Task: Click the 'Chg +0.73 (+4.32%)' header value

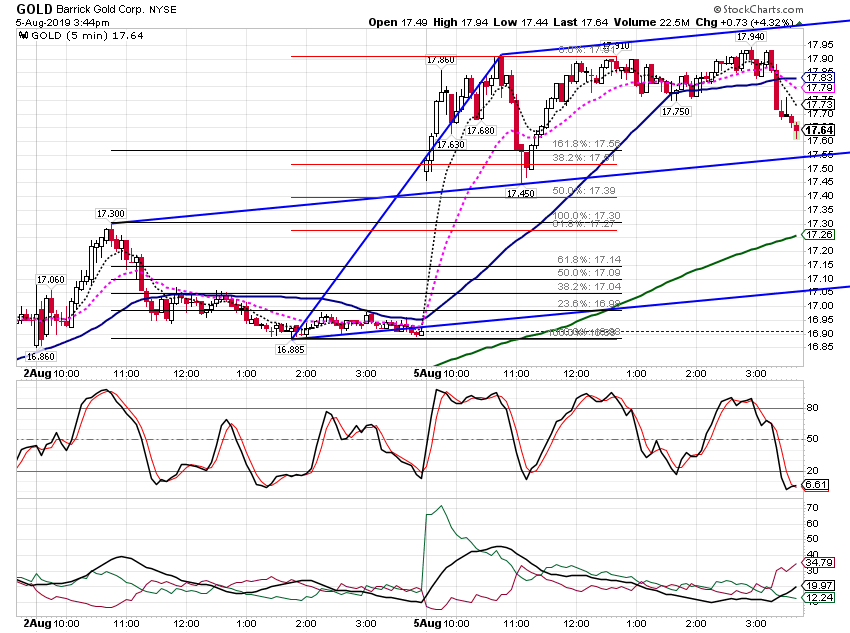Action: click(744, 22)
